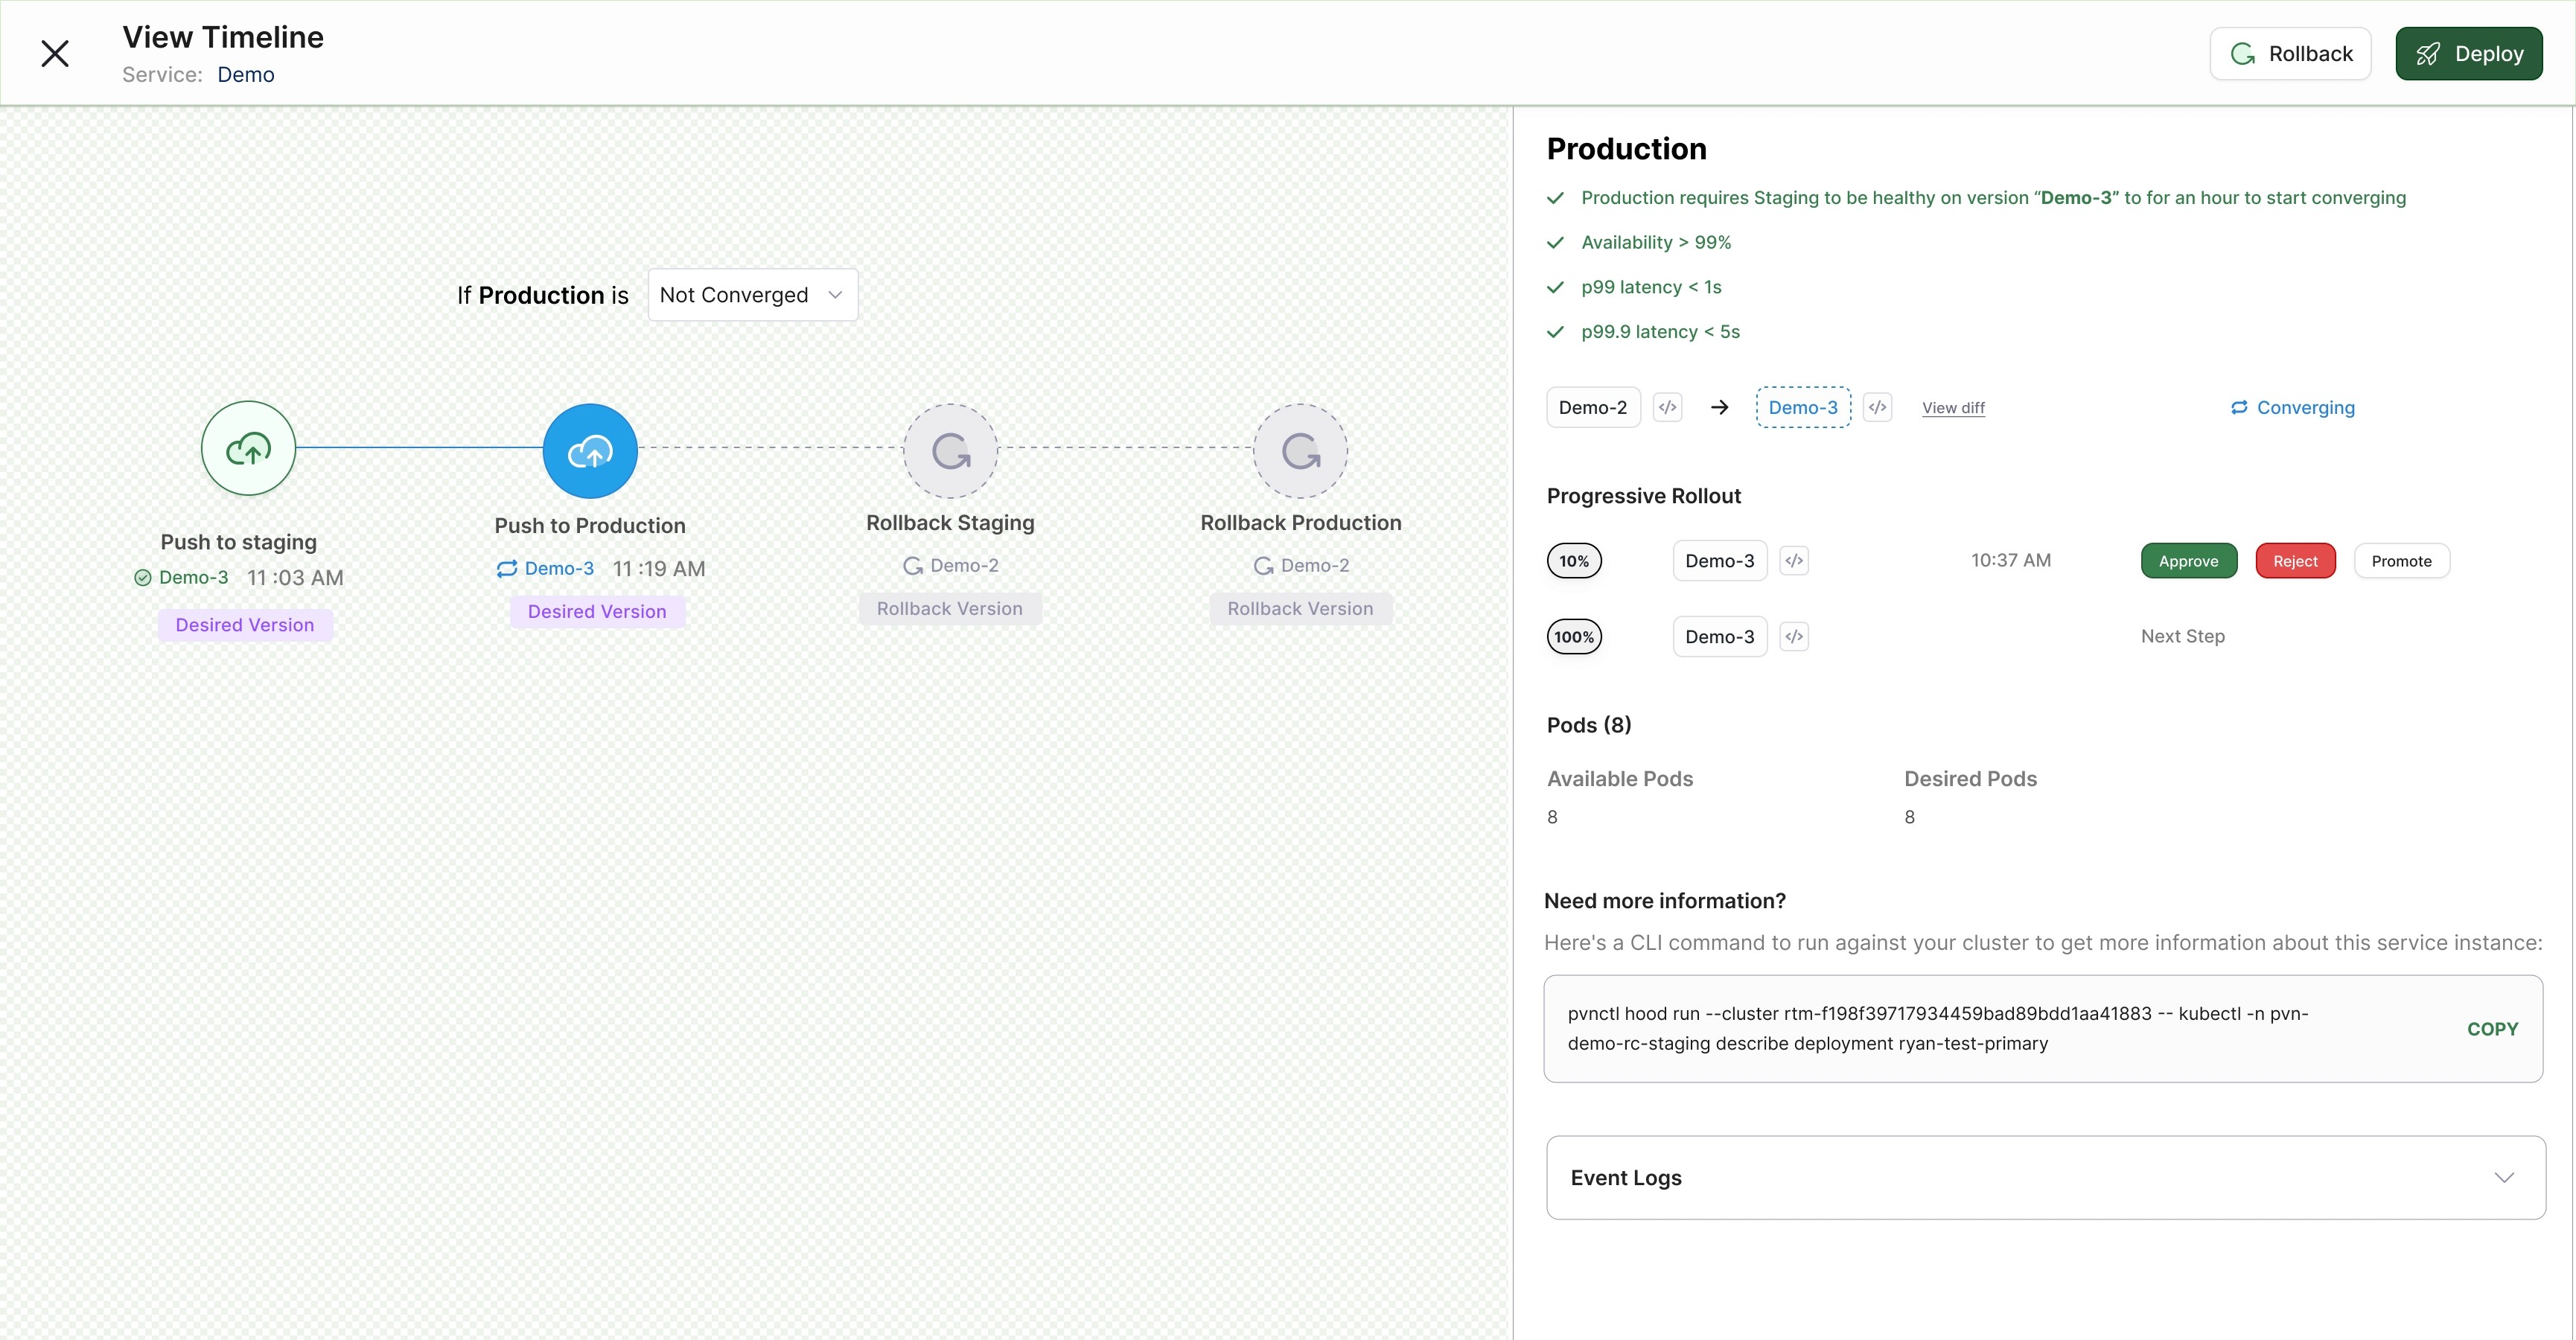Click code icon in 100% rollout row
Image resolution: width=2576 pixels, height=1340 pixels.
(x=1794, y=637)
